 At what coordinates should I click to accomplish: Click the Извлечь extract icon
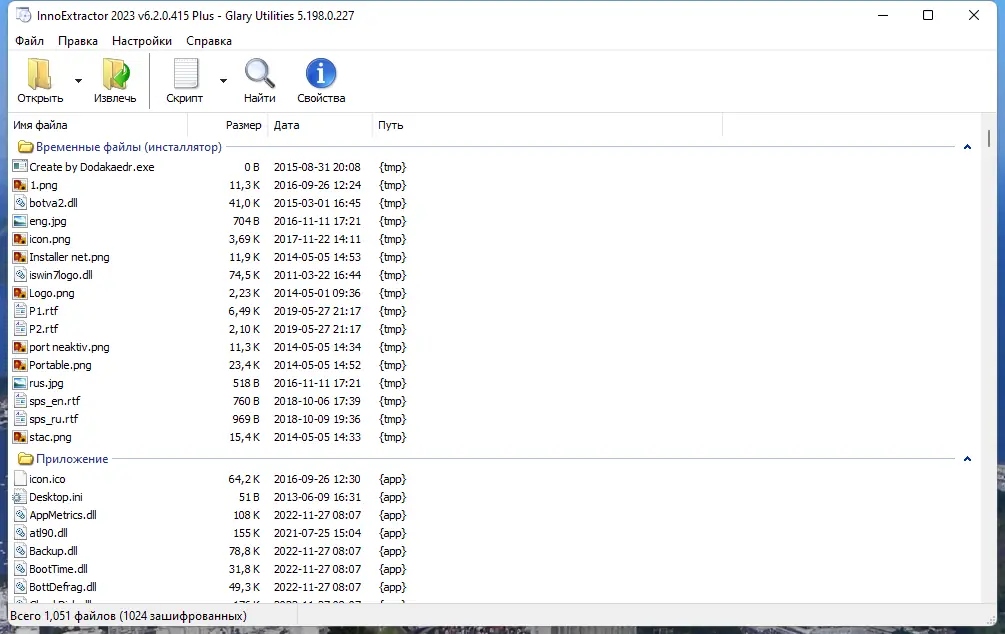pos(115,74)
